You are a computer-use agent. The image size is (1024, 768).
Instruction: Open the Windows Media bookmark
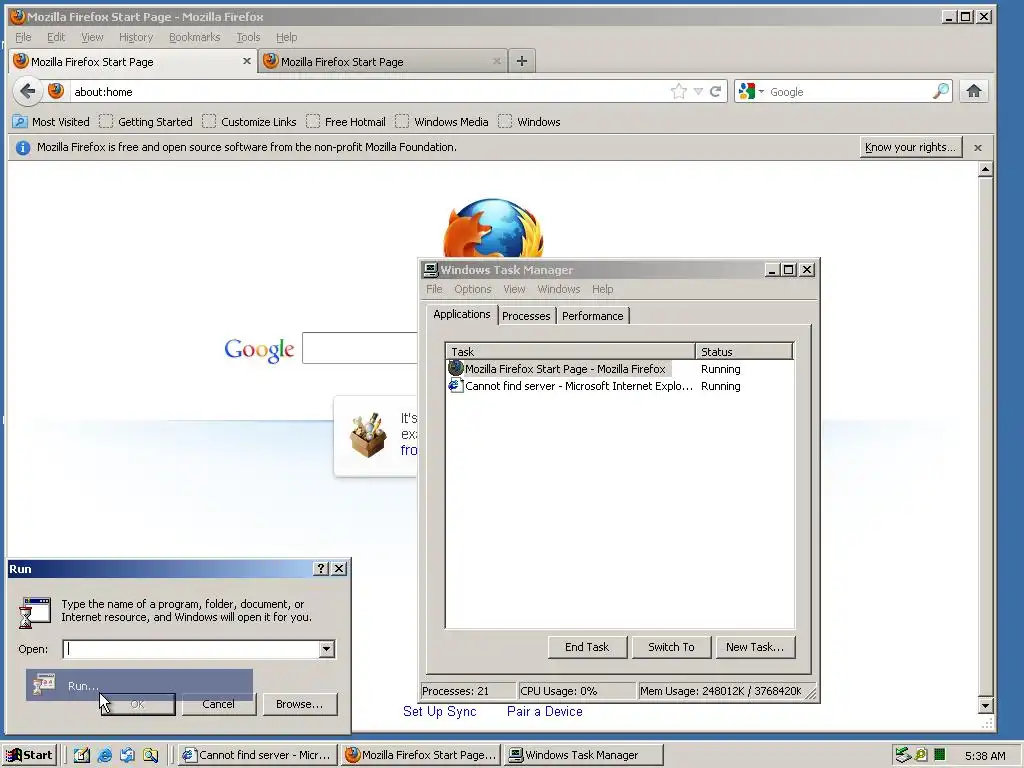442,121
